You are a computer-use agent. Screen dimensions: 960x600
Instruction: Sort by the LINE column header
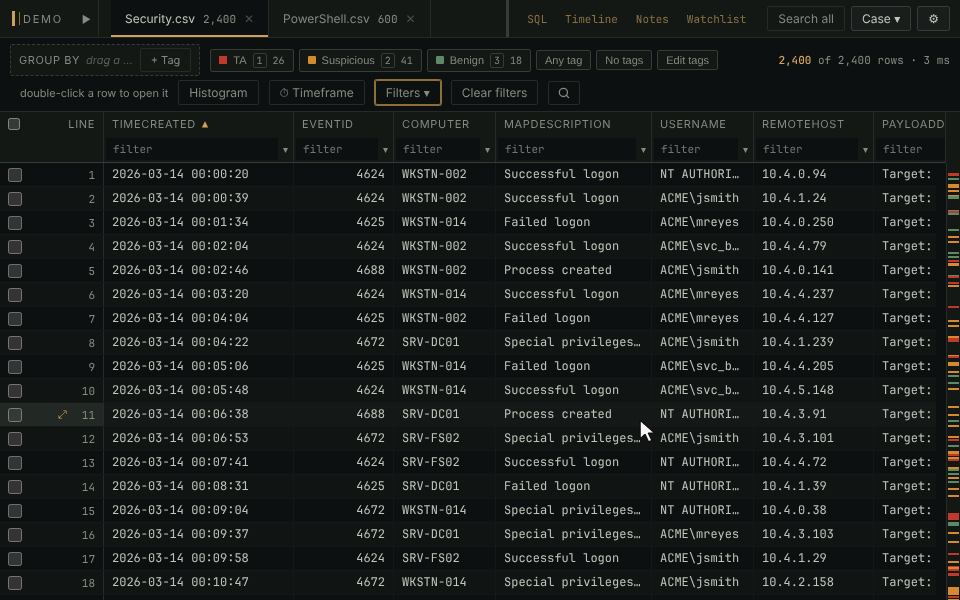pyautogui.click(x=81, y=124)
